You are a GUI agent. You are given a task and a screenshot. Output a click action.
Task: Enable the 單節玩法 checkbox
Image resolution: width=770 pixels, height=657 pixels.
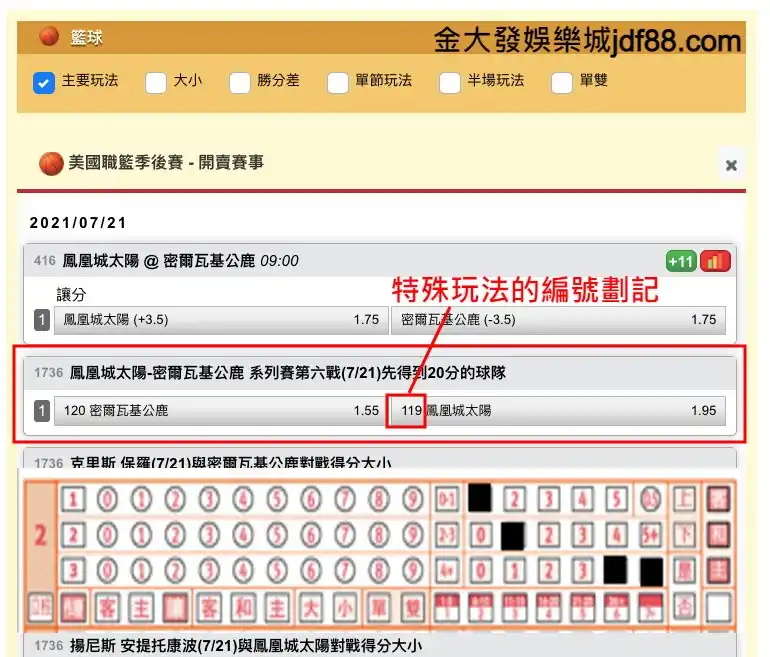point(337,82)
